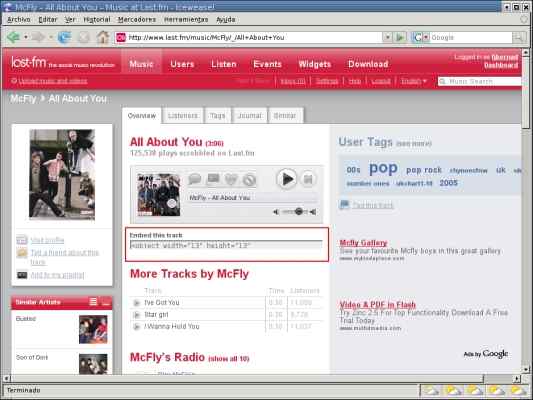Open the Users section in the site nav

click(x=182, y=64)
